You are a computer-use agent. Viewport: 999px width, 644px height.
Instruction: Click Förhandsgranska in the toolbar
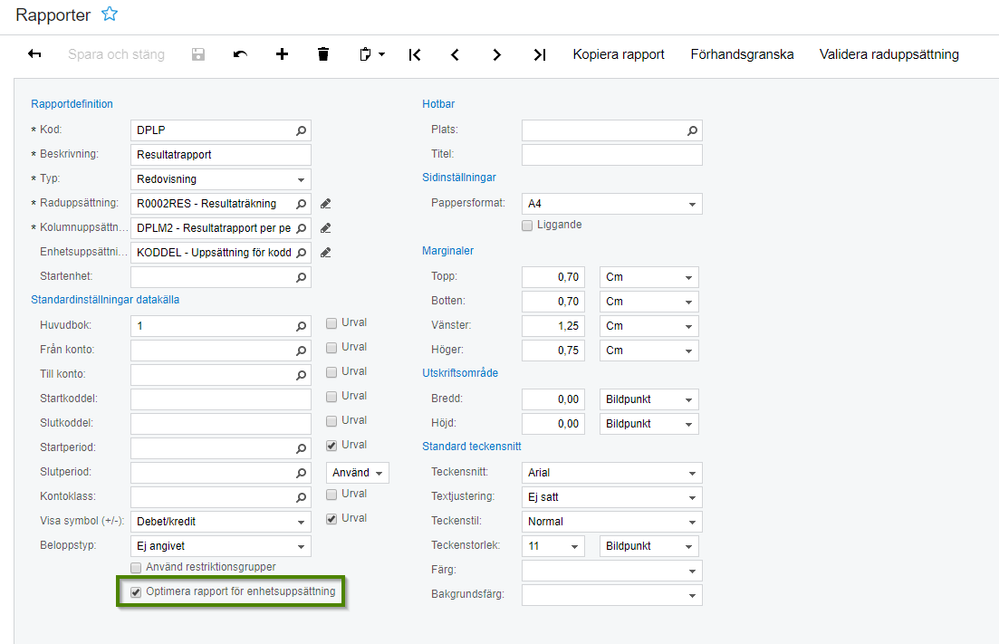click(742, 55)
